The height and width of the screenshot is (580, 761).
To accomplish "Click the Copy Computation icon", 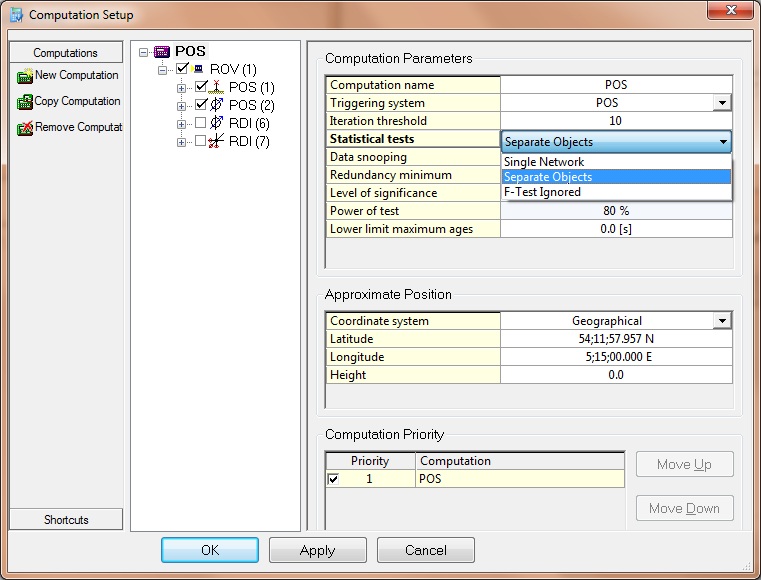I will [x=24, y=102].
